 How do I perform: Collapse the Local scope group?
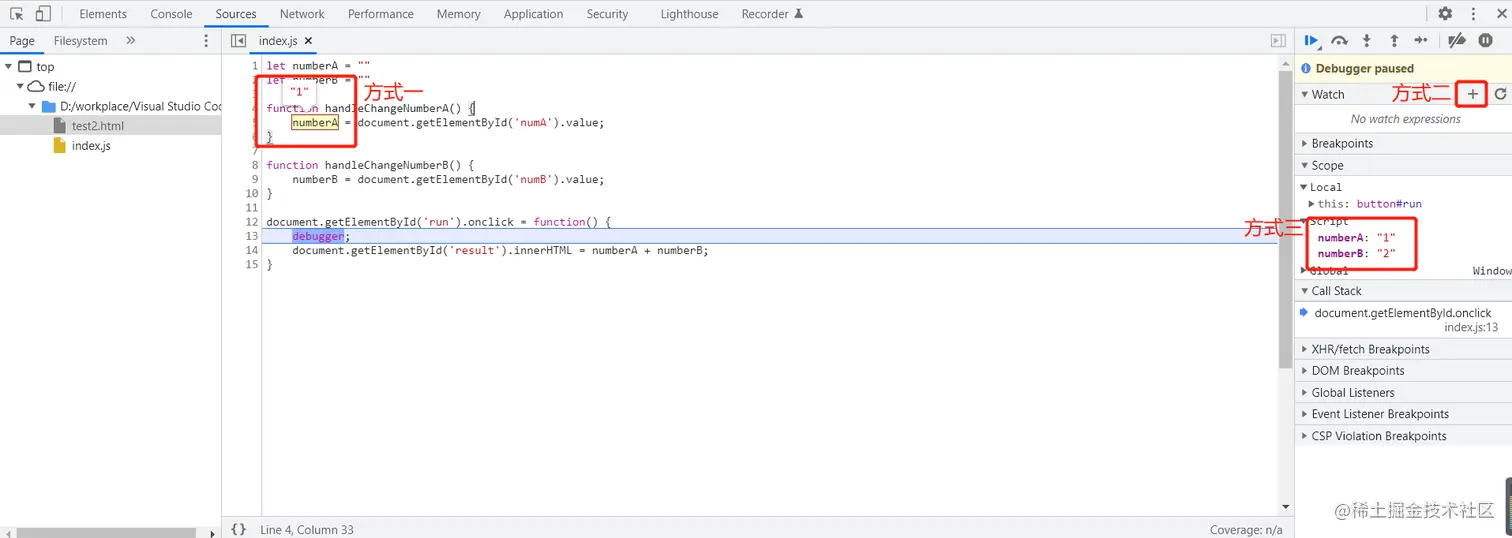point(1304,187)
